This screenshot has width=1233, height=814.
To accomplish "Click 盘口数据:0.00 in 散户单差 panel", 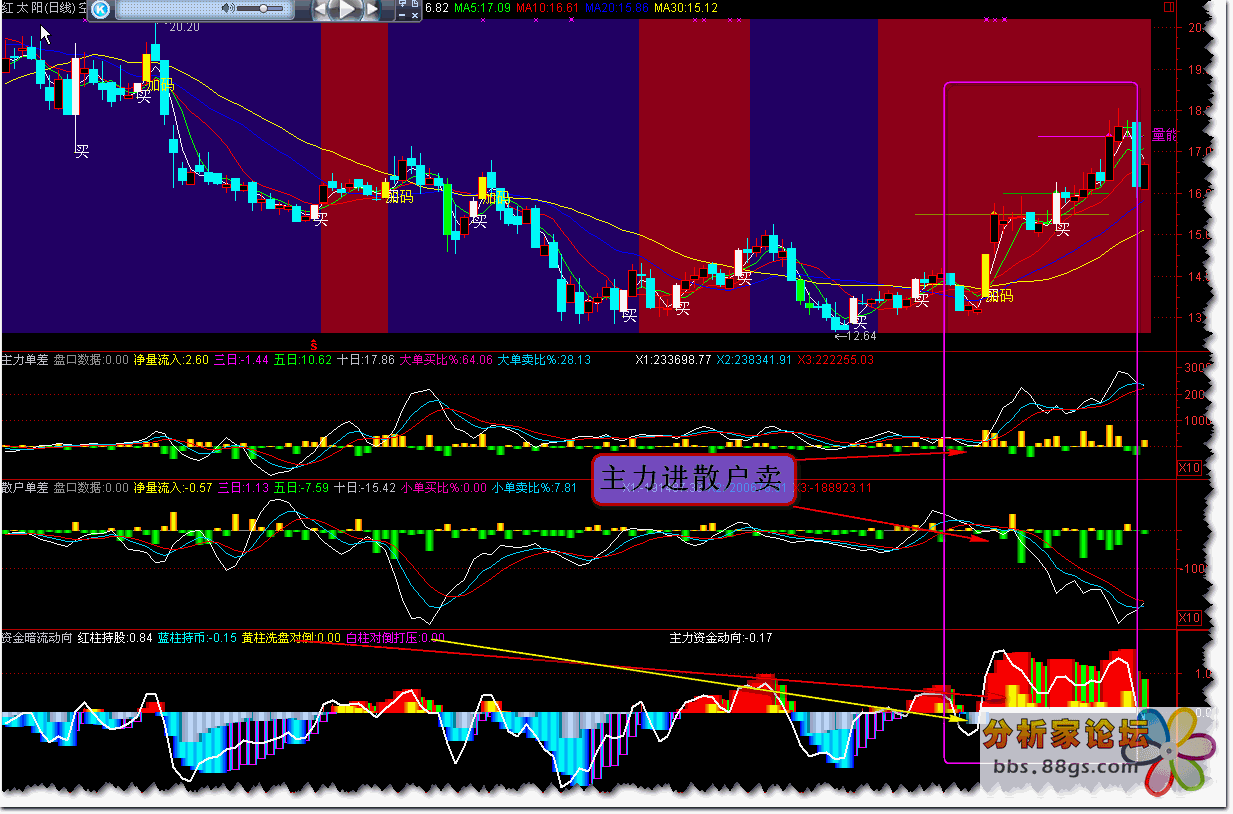I will [91, 488].
